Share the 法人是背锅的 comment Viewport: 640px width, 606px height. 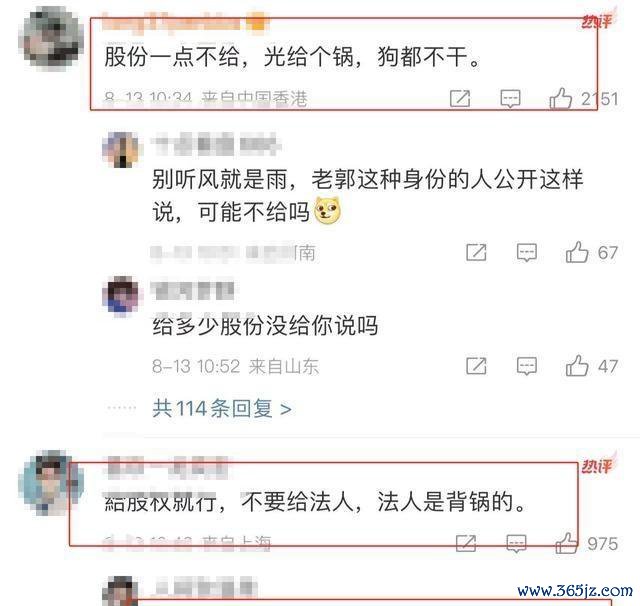(466, 543)
